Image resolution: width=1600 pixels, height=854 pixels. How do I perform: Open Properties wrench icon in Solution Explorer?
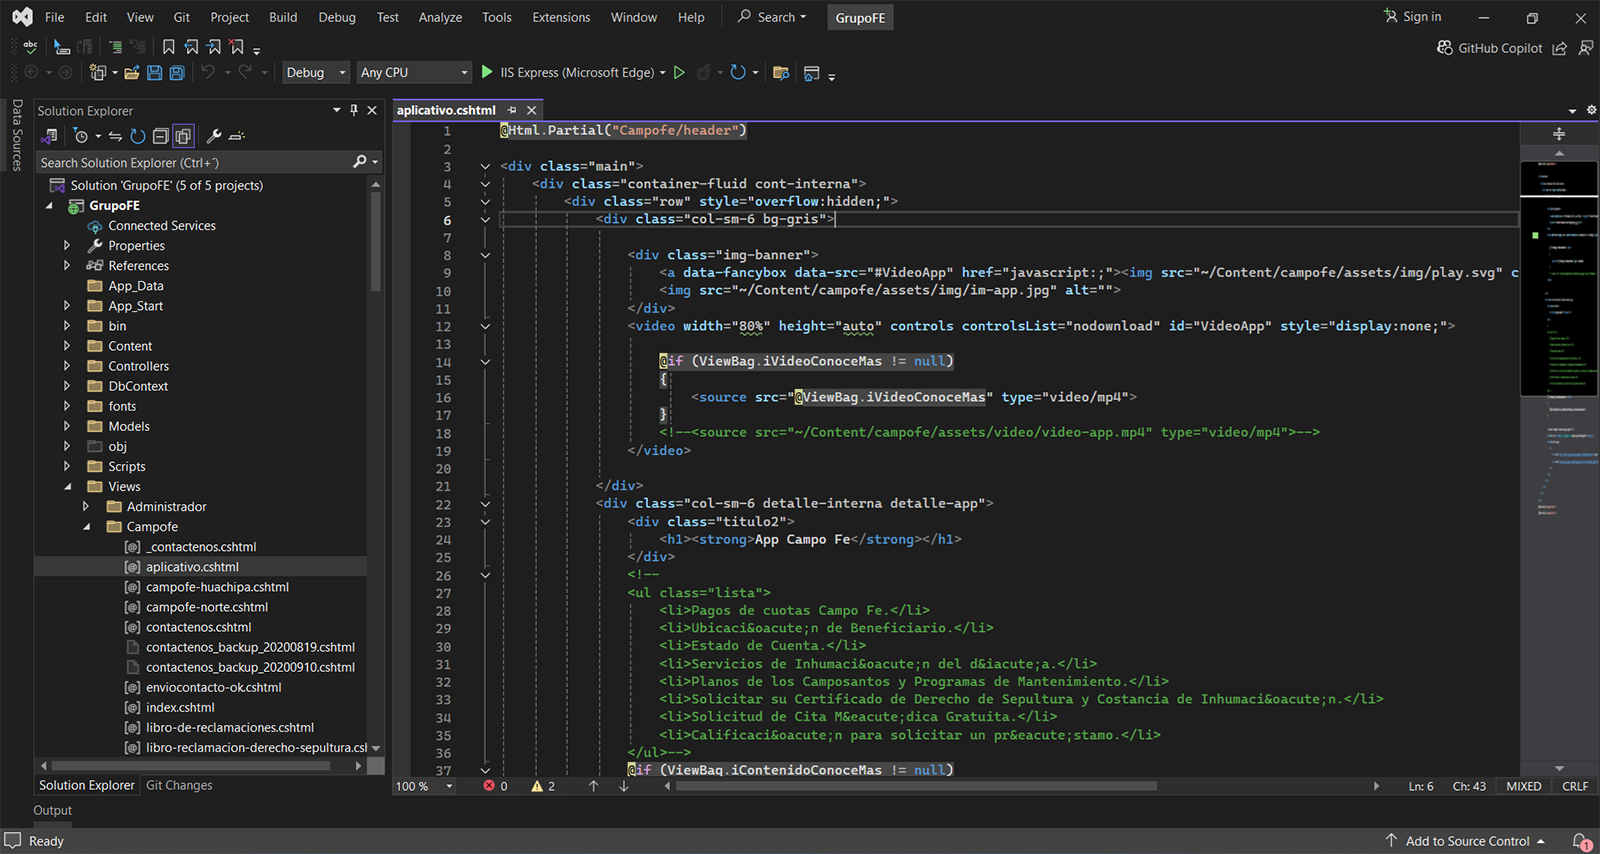click(213, 136)
